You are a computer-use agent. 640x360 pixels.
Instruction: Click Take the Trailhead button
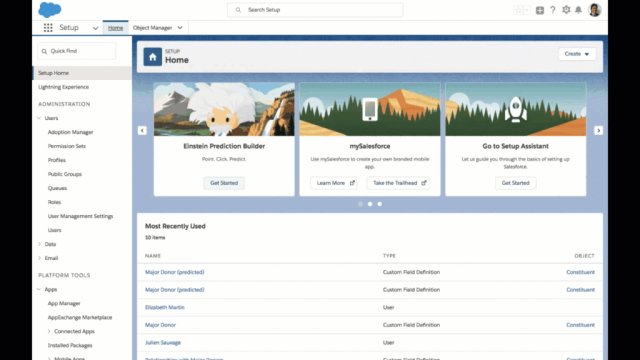click(398, 183)
